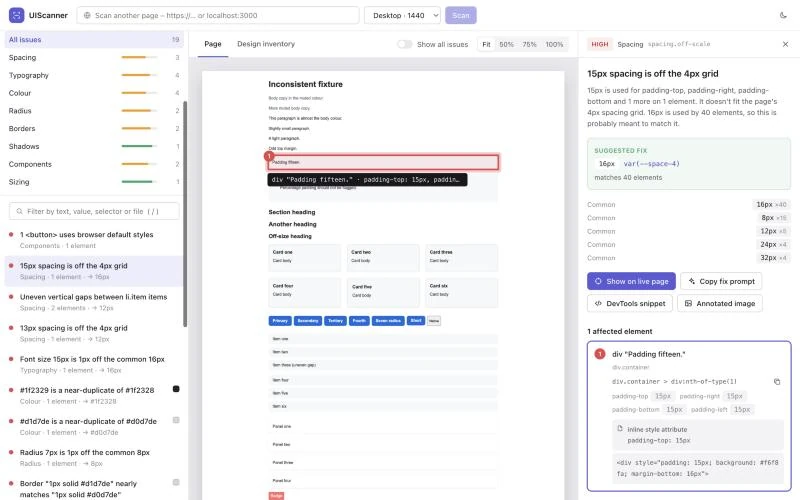The image size is (800, 500).
Task: Toggle the Show all issues switch
Action: tap(404, 44)
